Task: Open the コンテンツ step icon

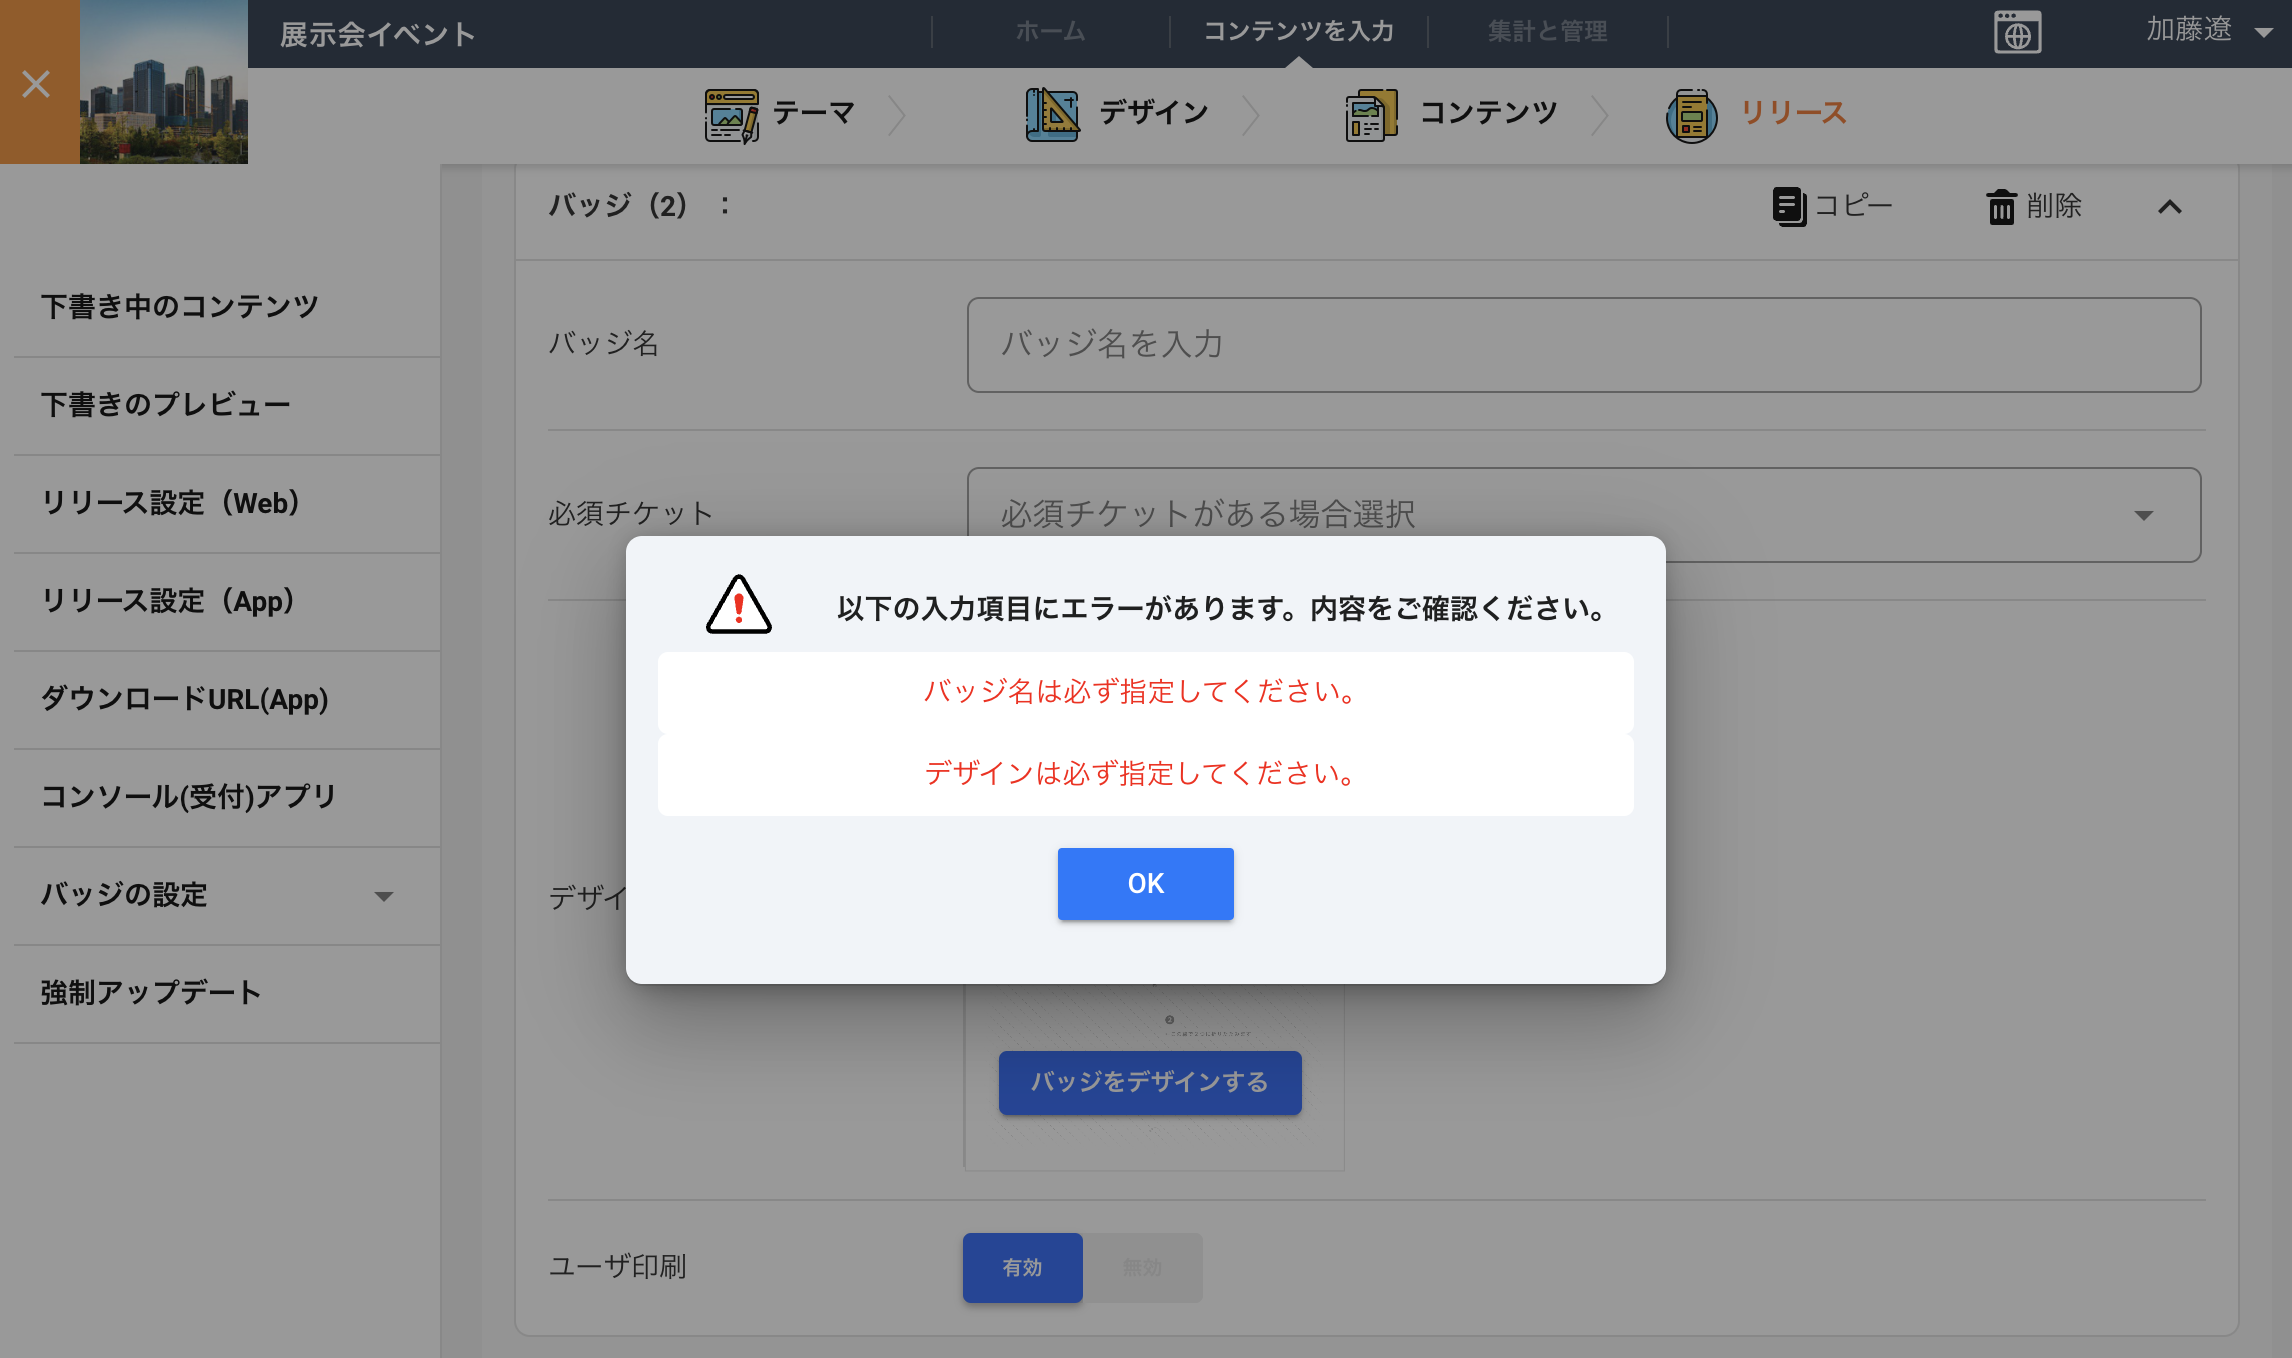Action: (1371, 115)
